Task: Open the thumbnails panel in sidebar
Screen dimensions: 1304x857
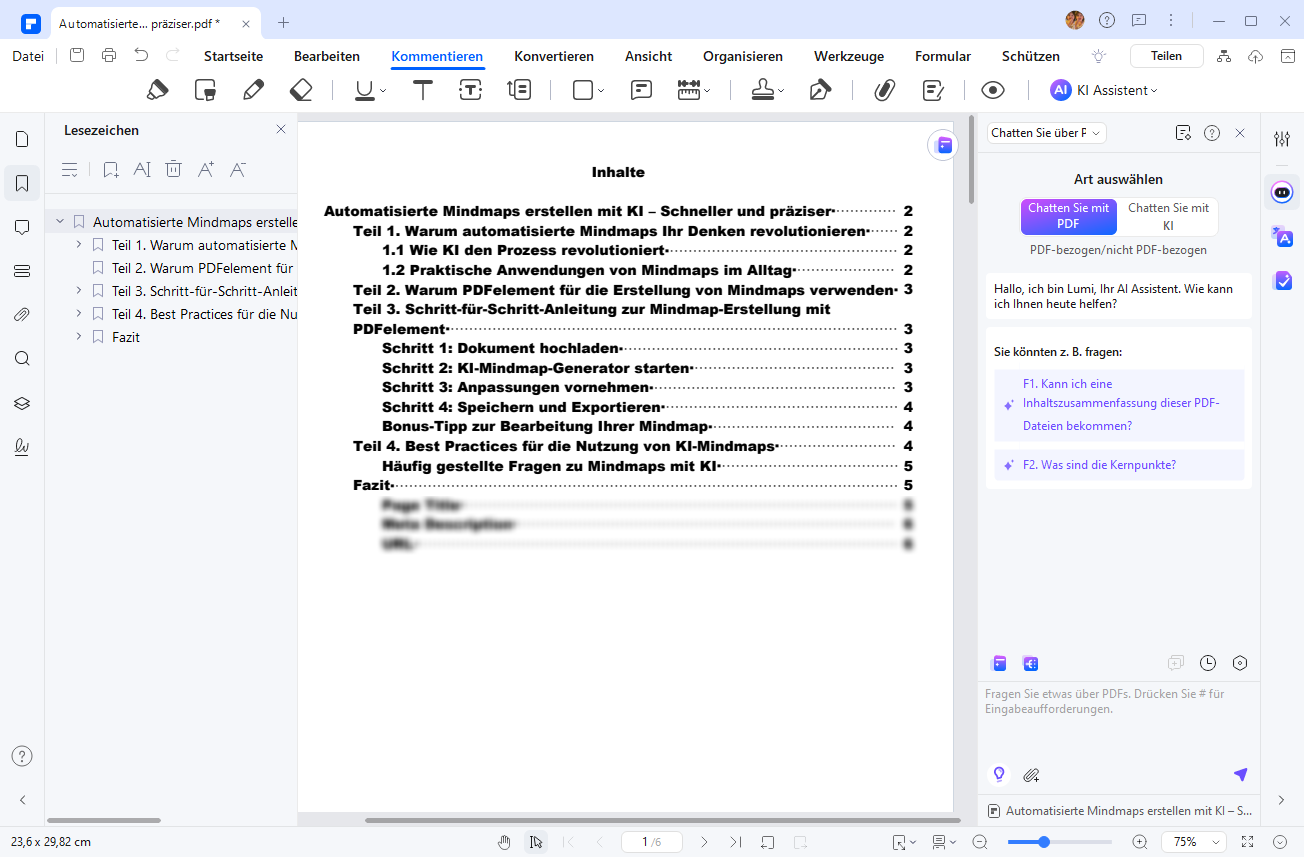Action: [x=22, y=139]
